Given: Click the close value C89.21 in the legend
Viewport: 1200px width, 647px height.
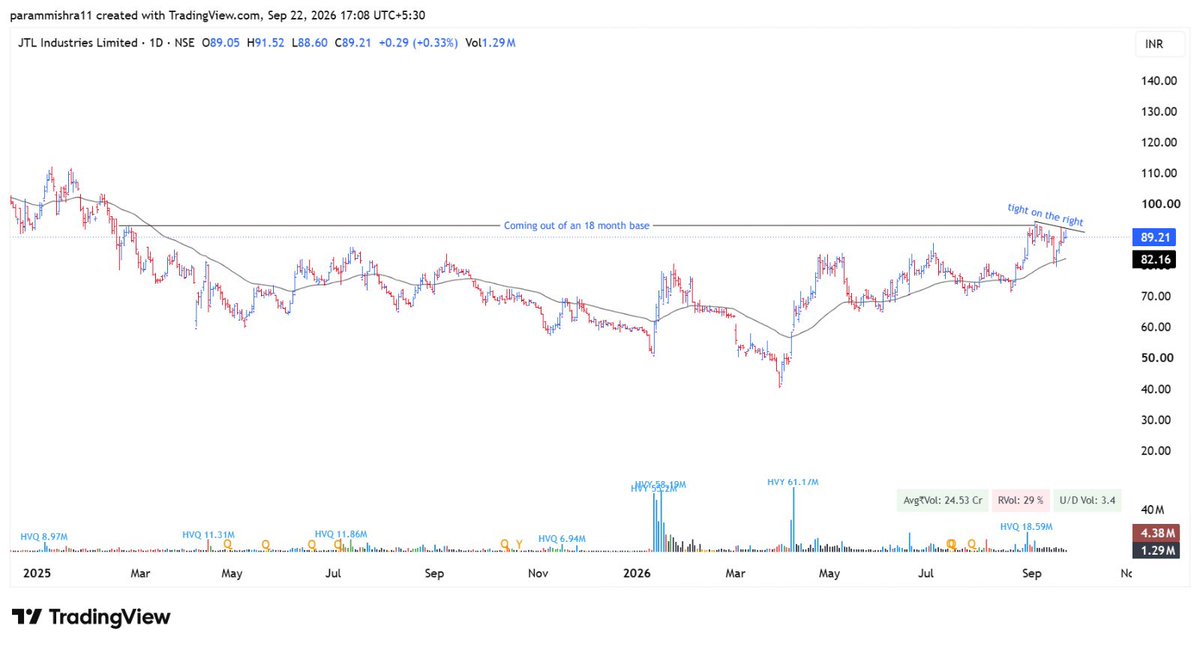Looking at the screenshot, I should click(x=353, y=42).
